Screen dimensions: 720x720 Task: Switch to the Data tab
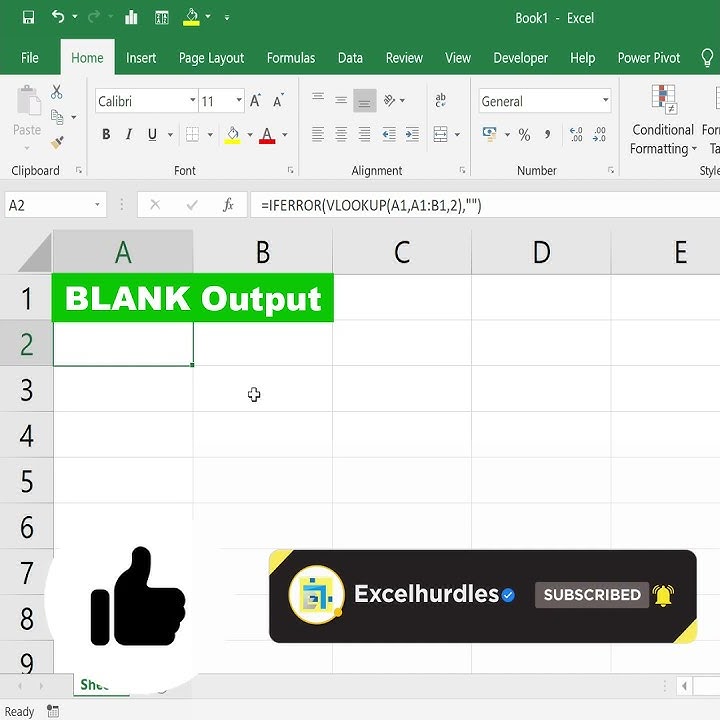tap(350, 58)
